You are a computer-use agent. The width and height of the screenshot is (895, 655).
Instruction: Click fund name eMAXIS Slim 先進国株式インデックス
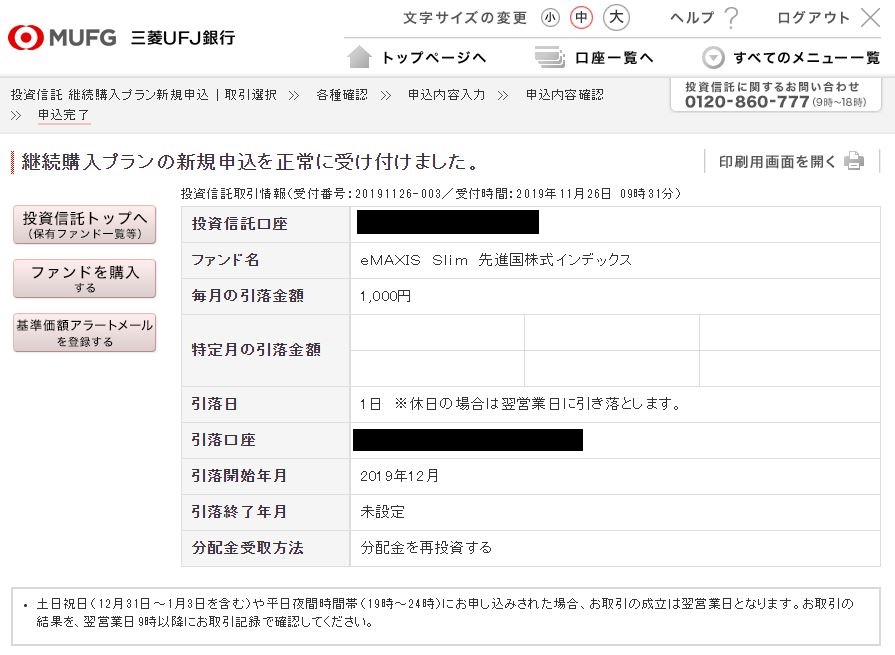496,260
